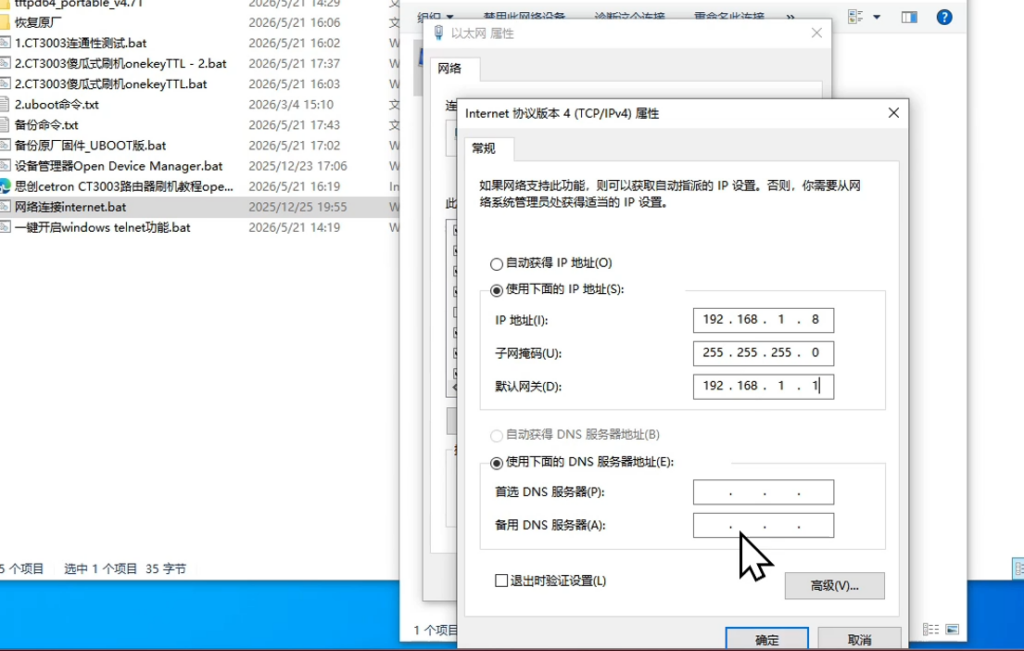Select 使用下面的 IP 地址 radio option
The image size is (1024, 651).
(496, 290)
